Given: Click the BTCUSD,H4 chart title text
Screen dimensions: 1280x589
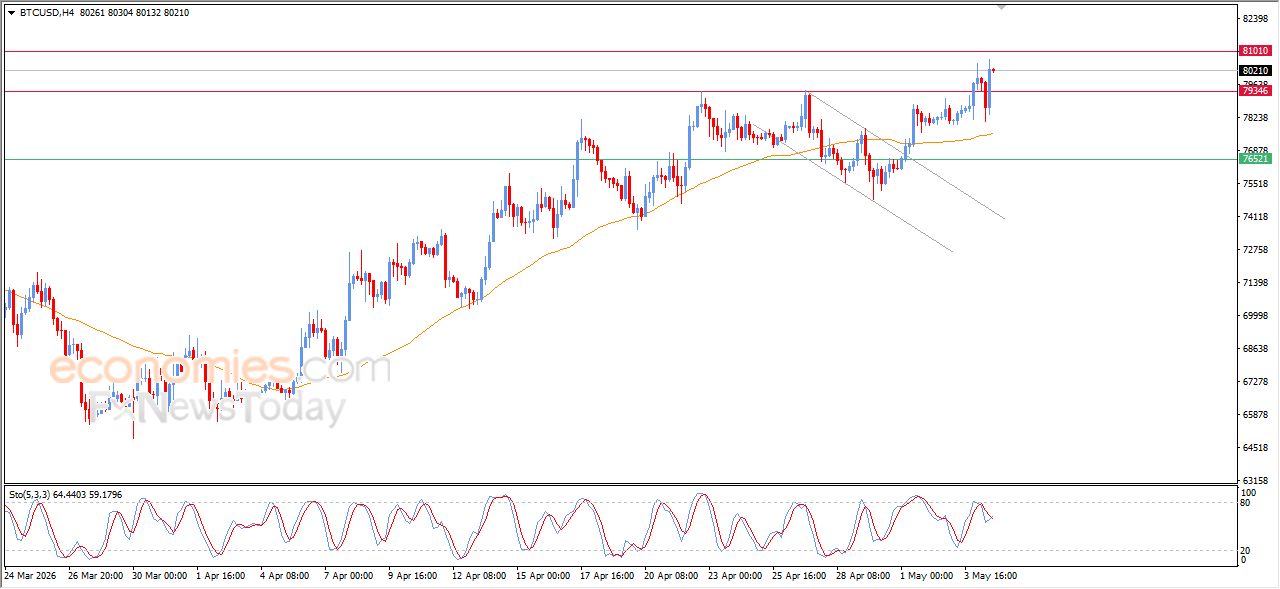Looking at the screenshot, I should (47, 13).
